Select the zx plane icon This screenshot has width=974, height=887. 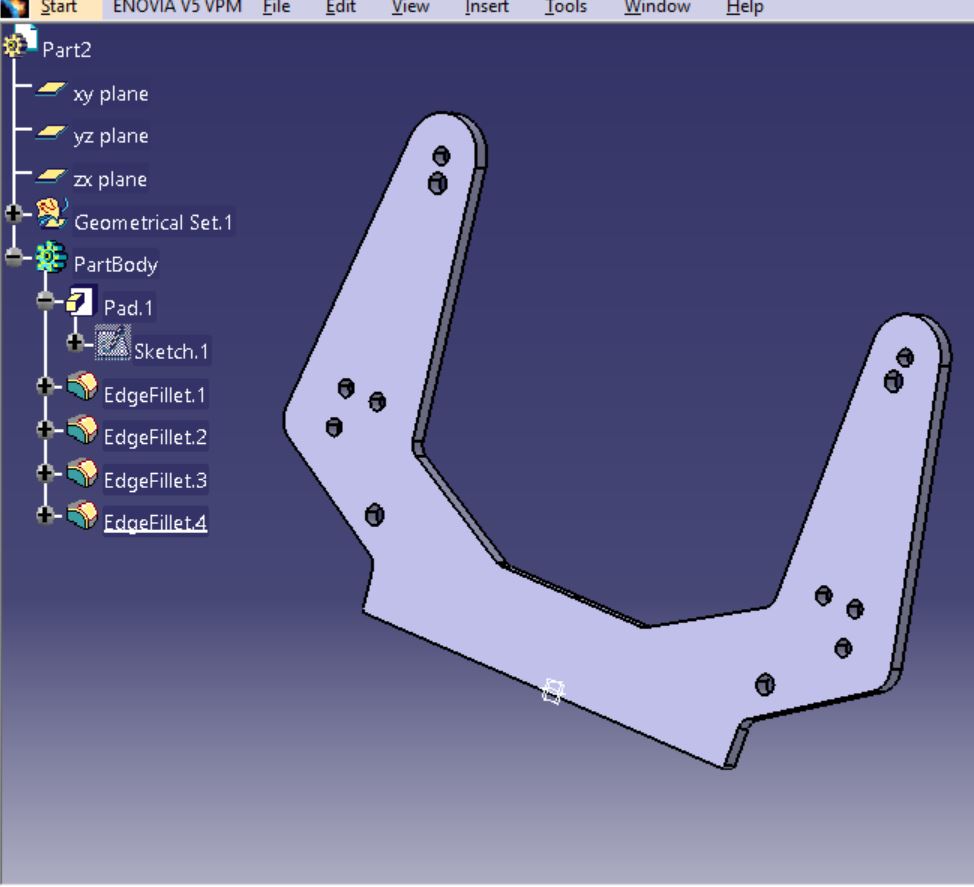pos(51,177)
